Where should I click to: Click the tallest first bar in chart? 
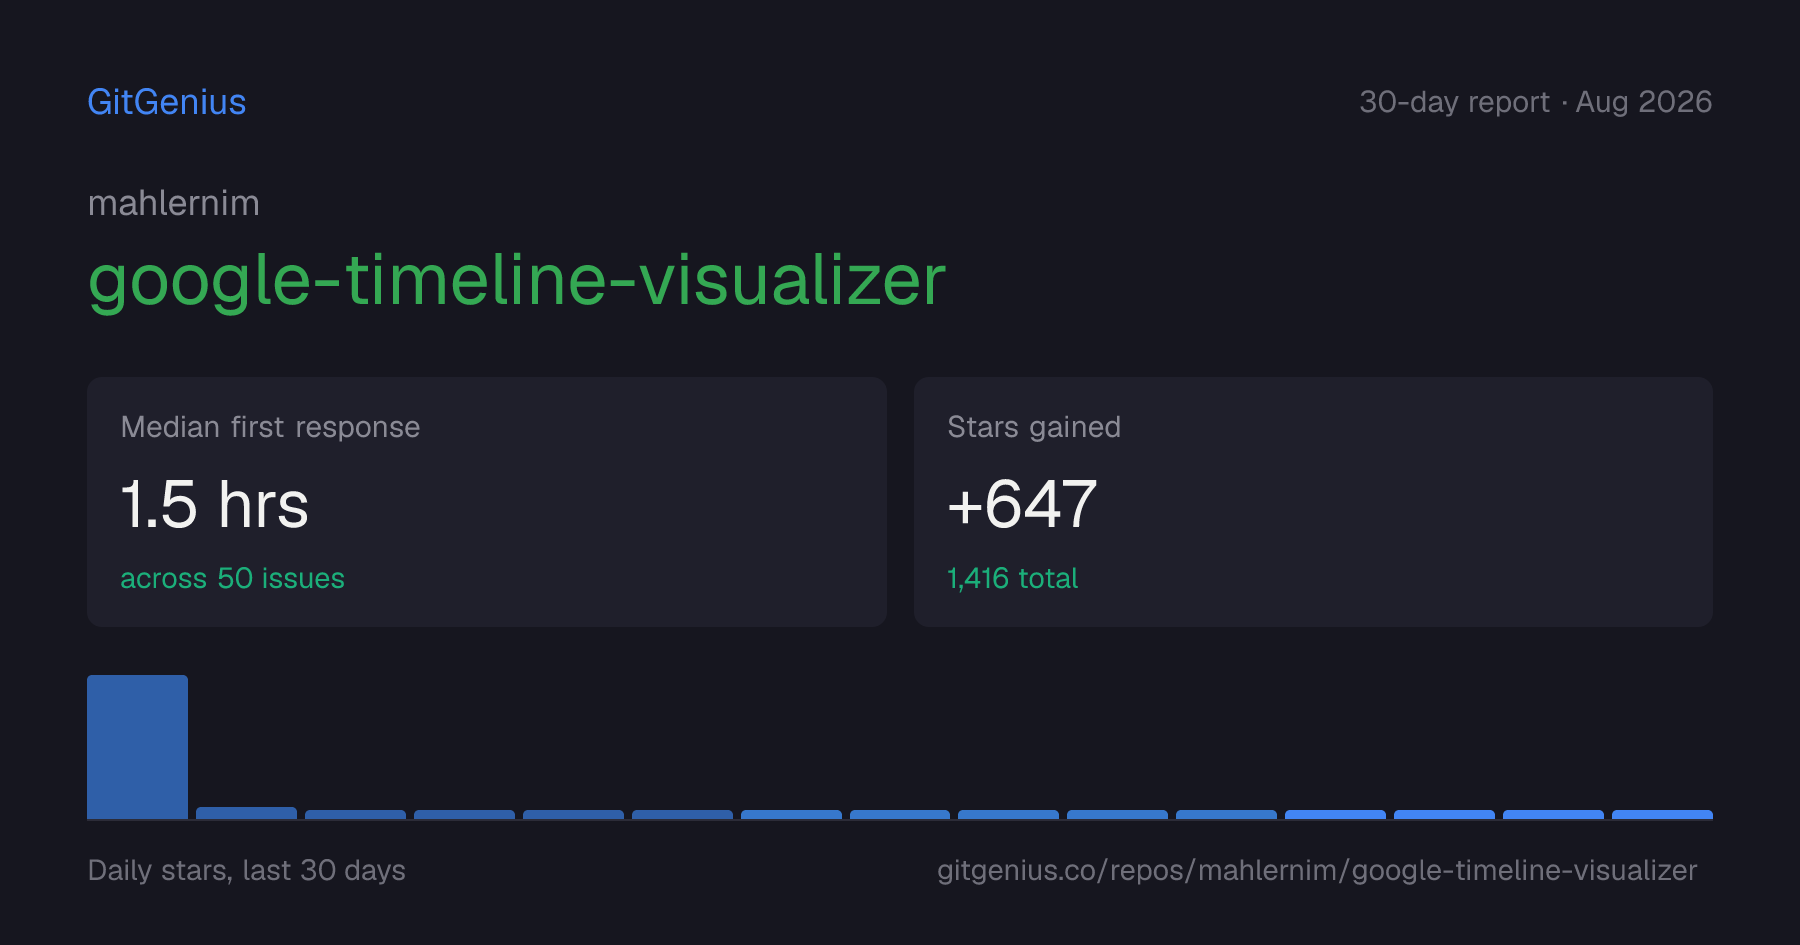coord(137,747)
